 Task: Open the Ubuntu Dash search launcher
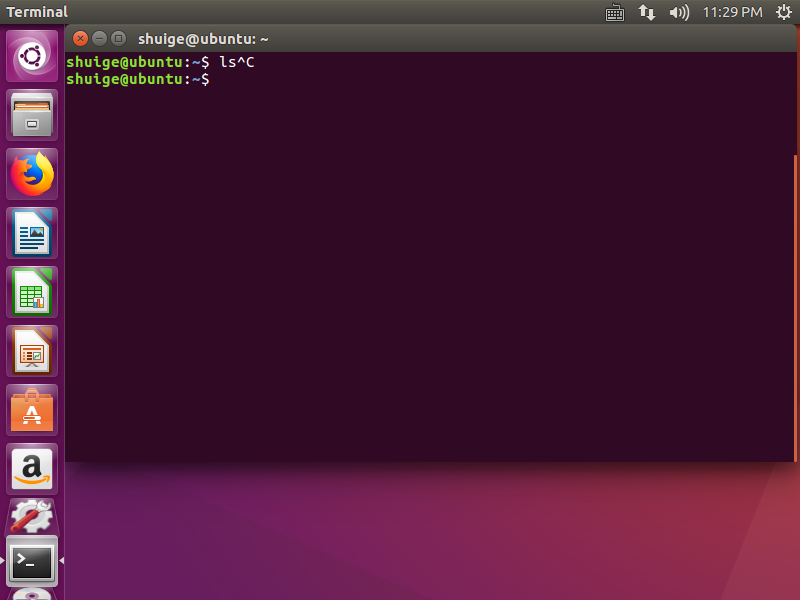click(x=32, y=56)
